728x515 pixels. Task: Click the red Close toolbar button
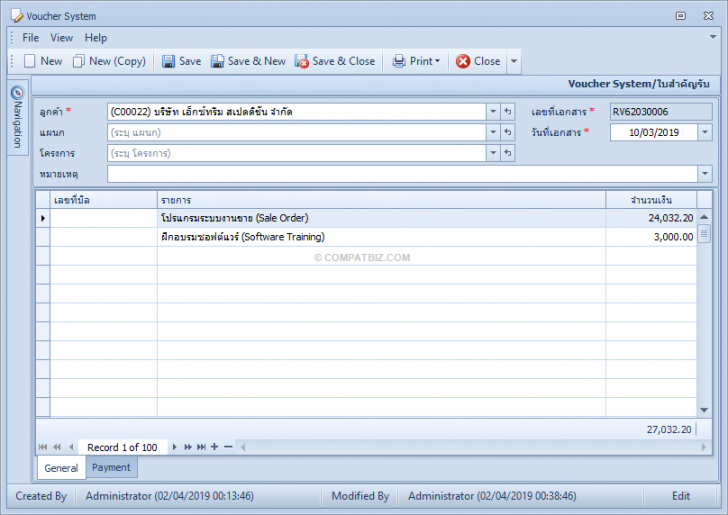tap(478, 61)
